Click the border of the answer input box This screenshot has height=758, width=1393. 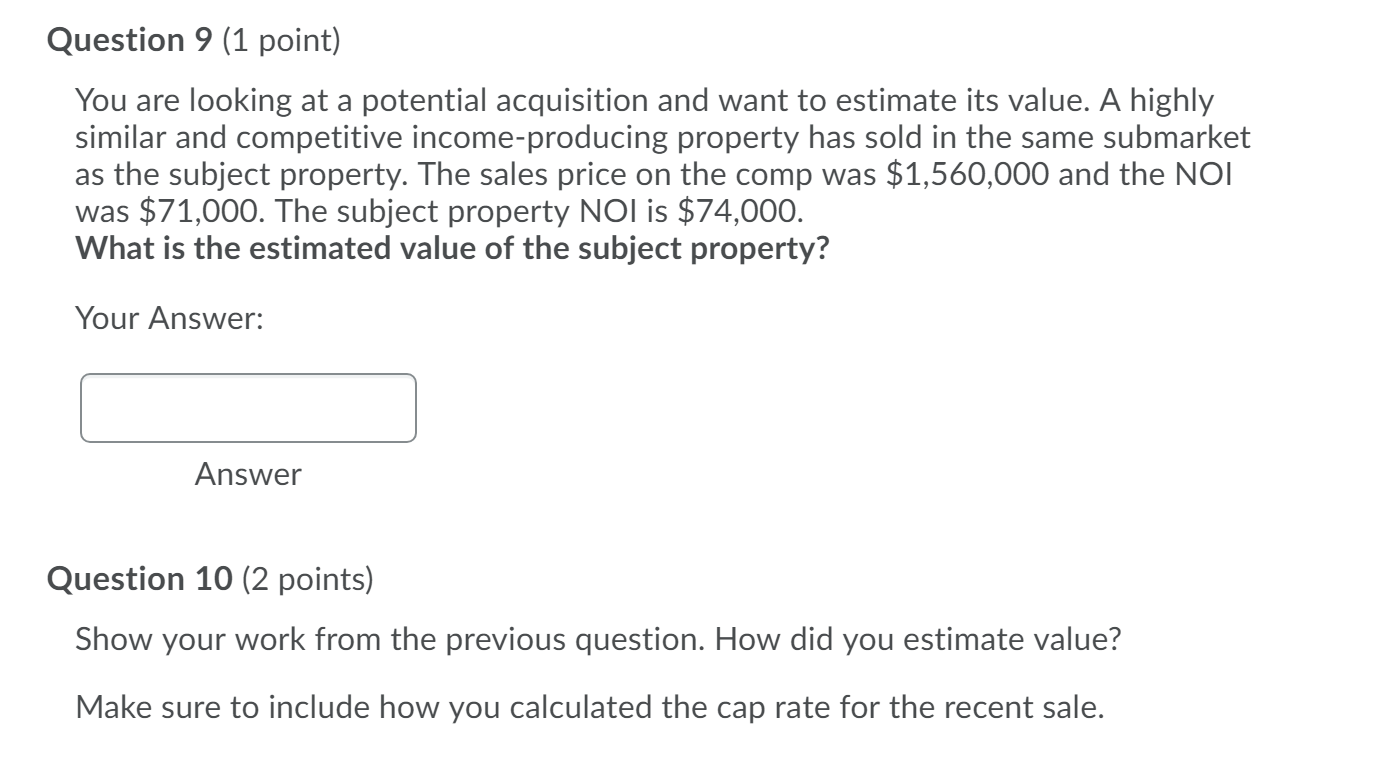(x=248, y=375)
